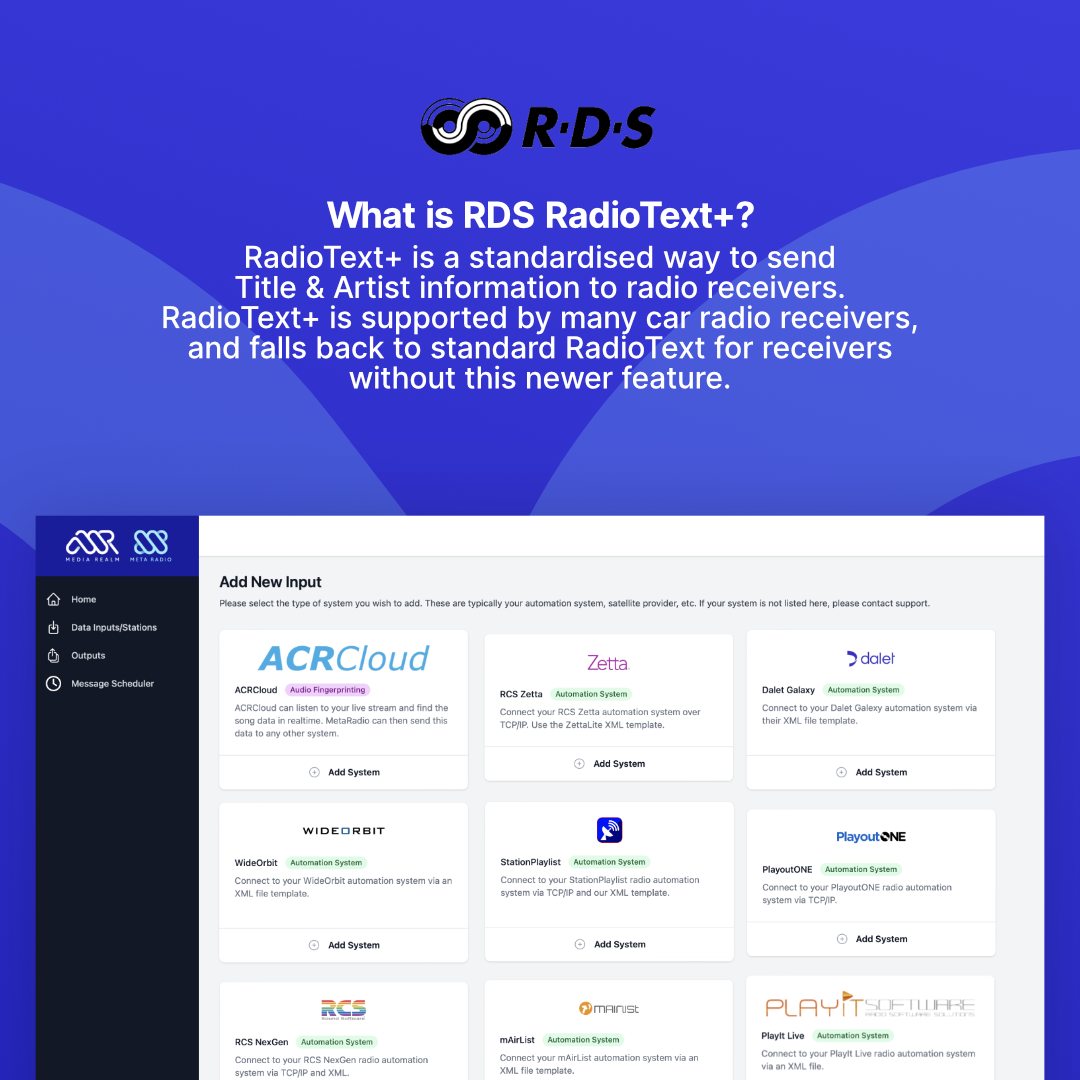Click the PlayoutONE logo
The image size is (1080, 1080).
coord(871,837)
